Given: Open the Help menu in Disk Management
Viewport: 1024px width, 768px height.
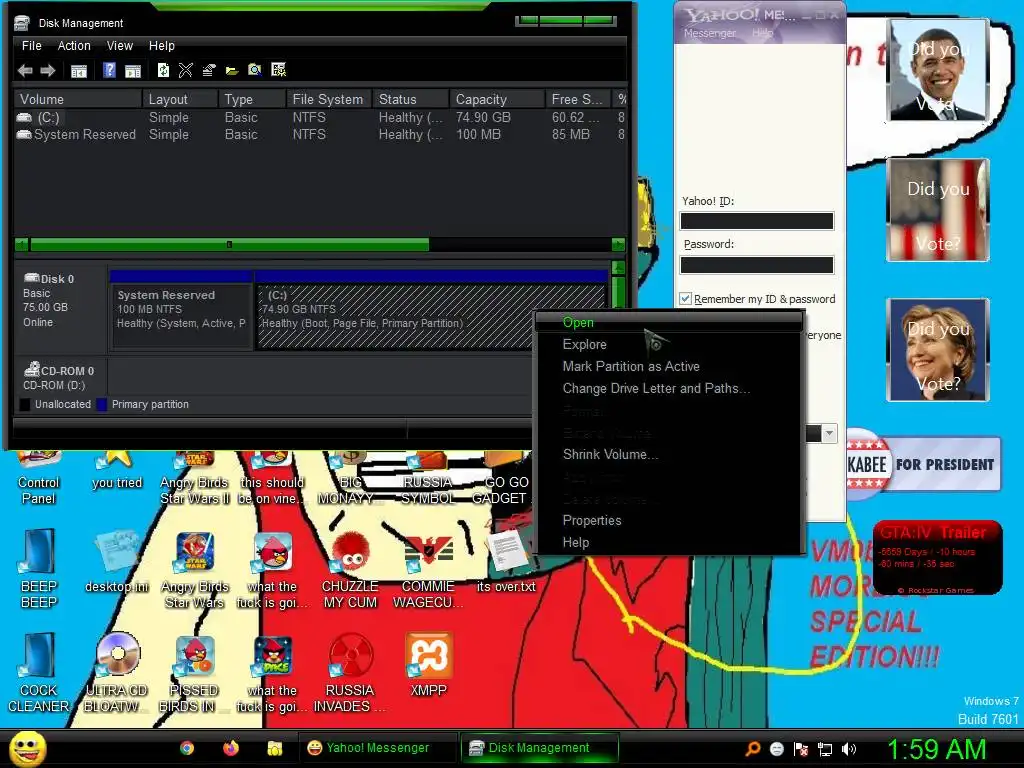Looking at the screenshot, I should pyautogui.click(x=161, y=46).
